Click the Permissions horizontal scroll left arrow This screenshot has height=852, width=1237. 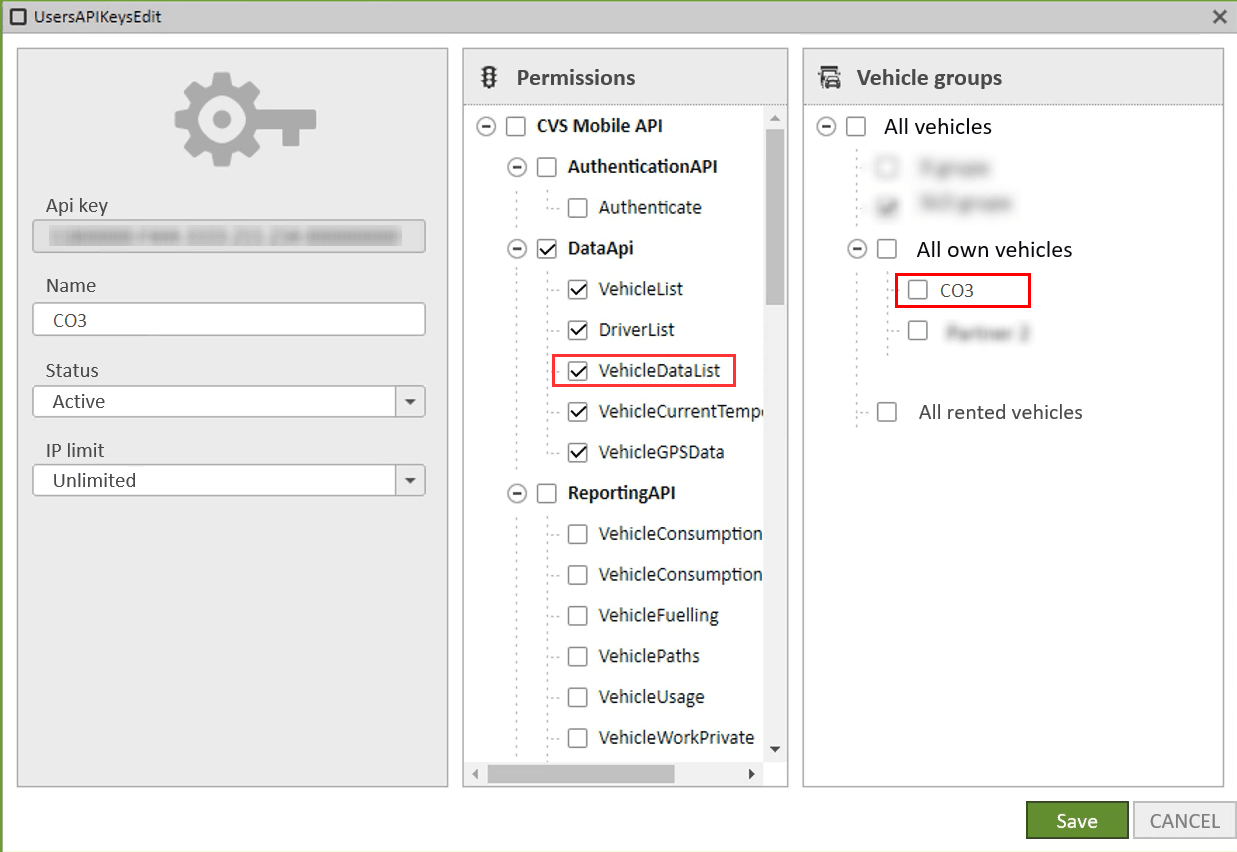pyautogui.click(x=475, y=774)
